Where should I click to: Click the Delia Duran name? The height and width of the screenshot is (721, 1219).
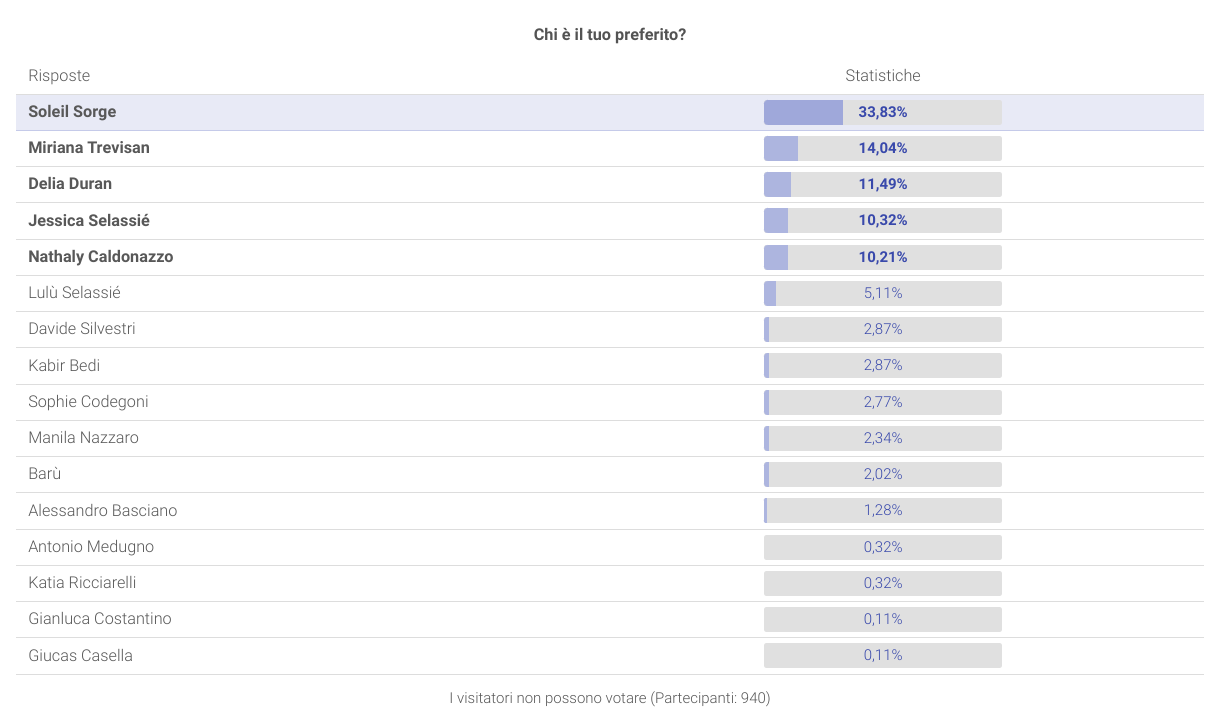click(x=70, y=184)
